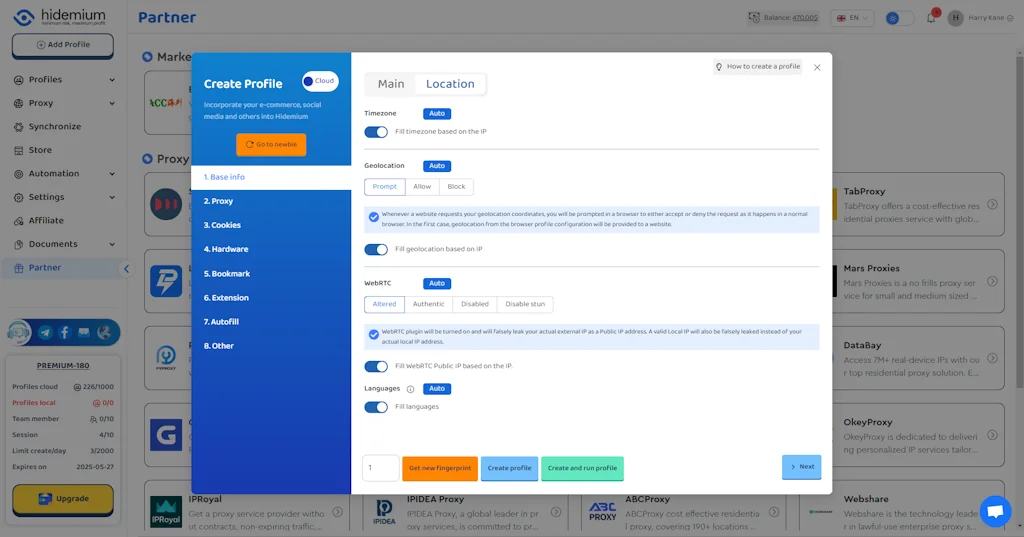Select Disable stun WebRTC mode

coord(525,304)
